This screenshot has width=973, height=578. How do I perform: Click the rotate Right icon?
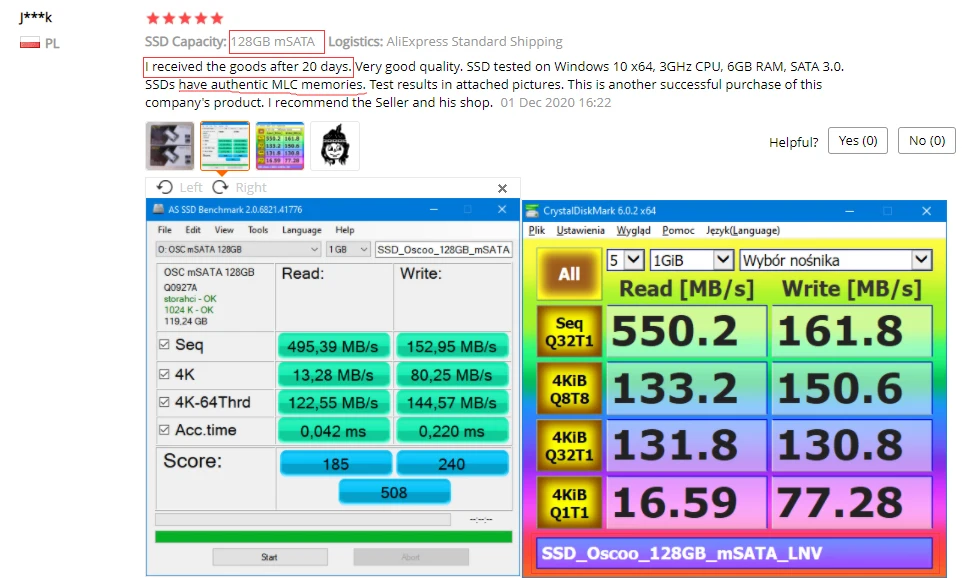click(x=220, y=187)
